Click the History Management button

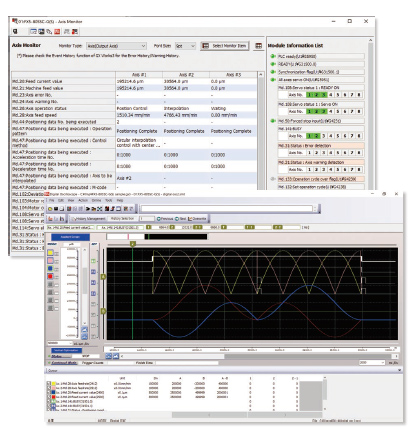click(x=88, y=219)
